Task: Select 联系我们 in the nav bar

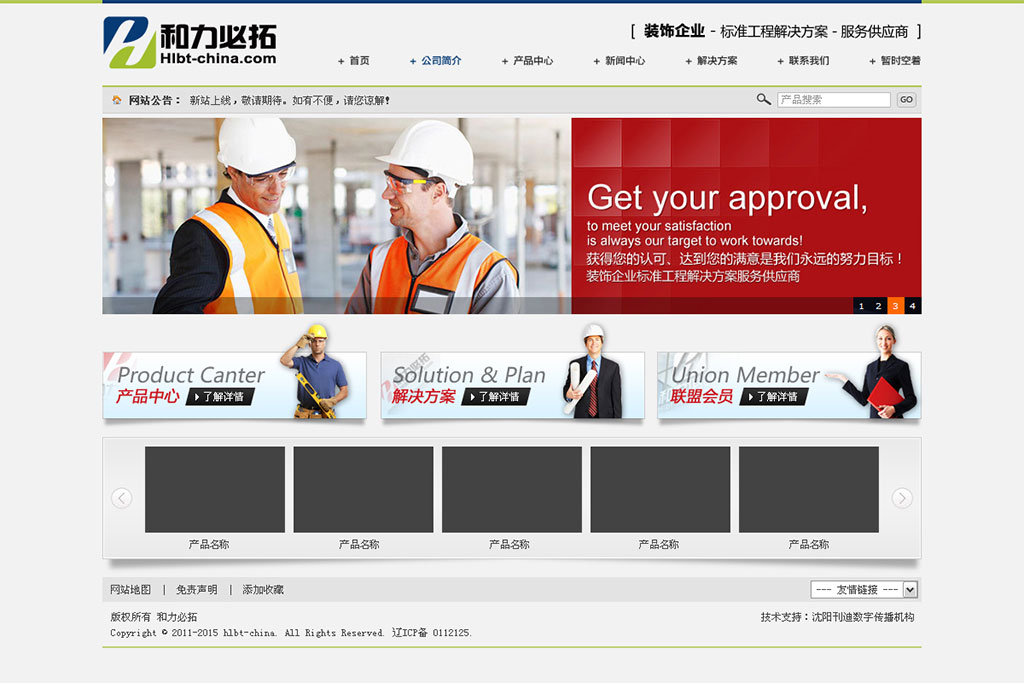Action: click(808, 61)
